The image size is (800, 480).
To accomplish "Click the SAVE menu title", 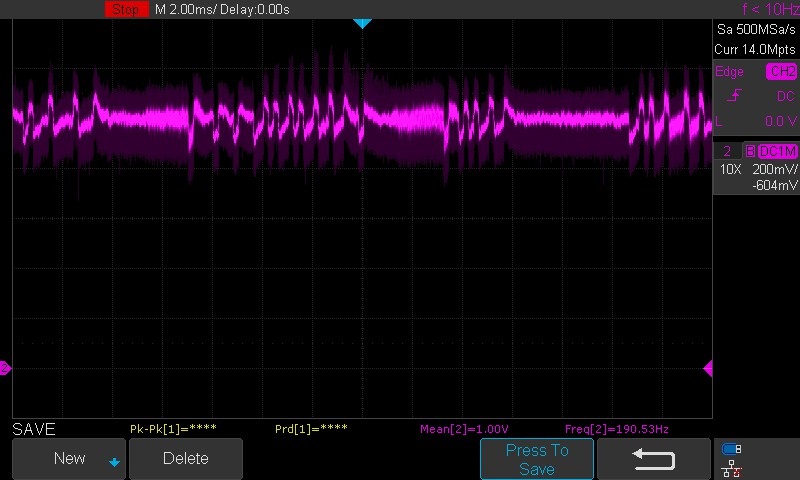I will [34, 430].
